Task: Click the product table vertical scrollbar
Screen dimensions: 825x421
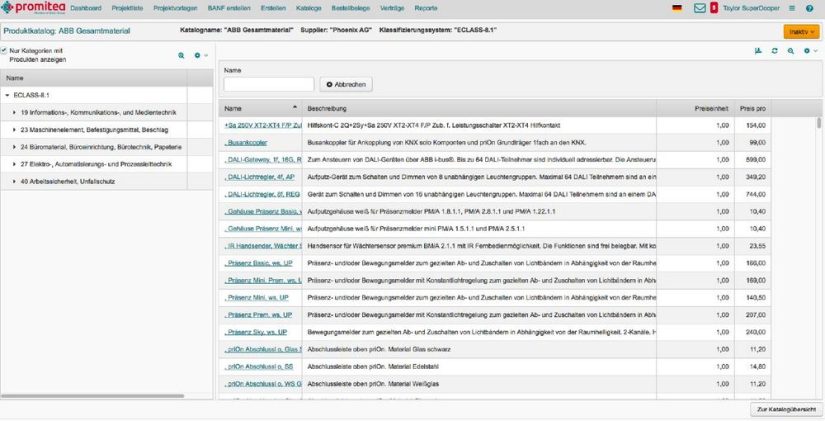Action: 819,123
